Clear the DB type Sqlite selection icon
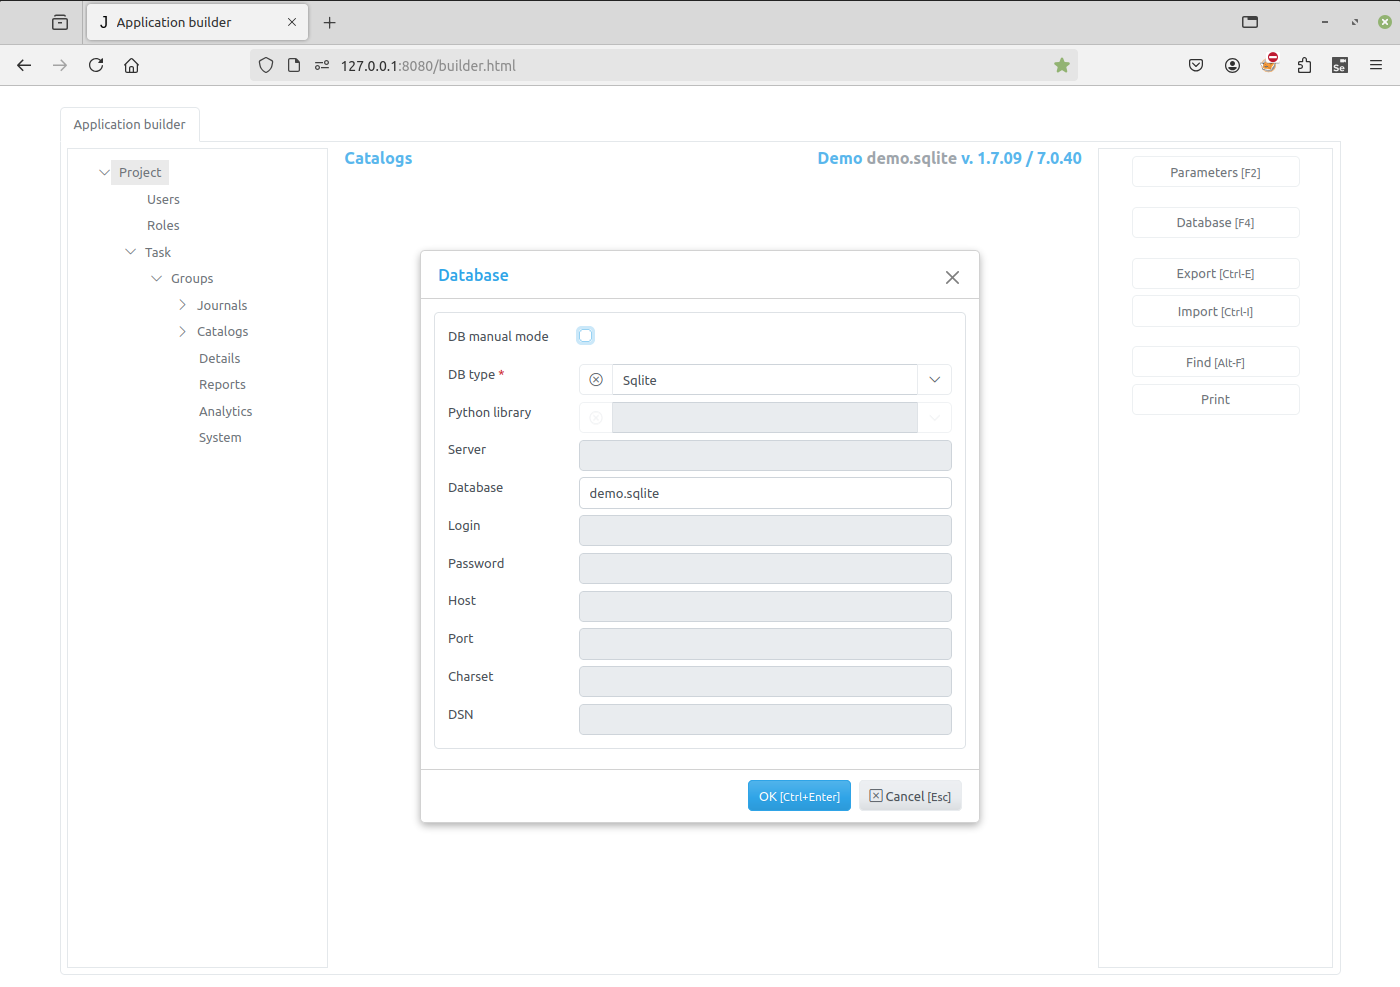This screenshot has height=987, width=1400. pyautogui.click(x=596, y=380)
